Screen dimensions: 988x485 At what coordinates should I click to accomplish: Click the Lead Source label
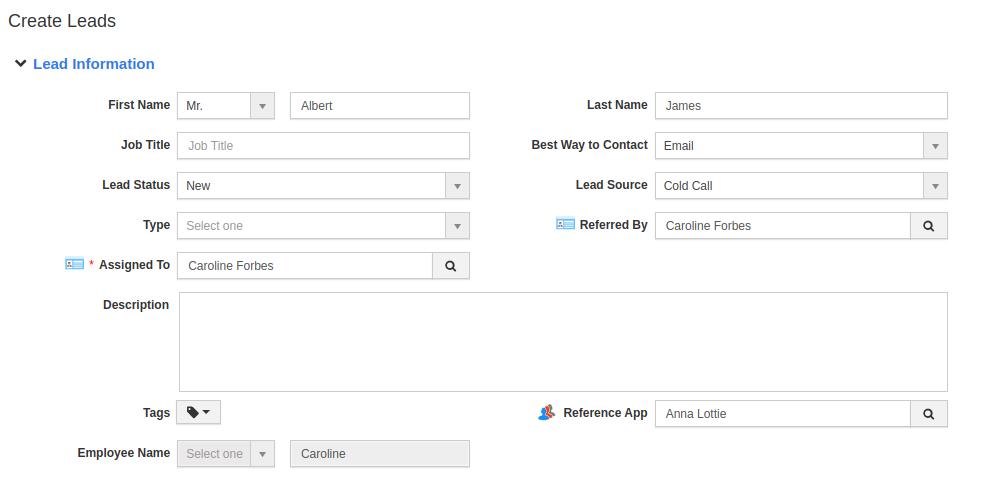click(611, 185)
